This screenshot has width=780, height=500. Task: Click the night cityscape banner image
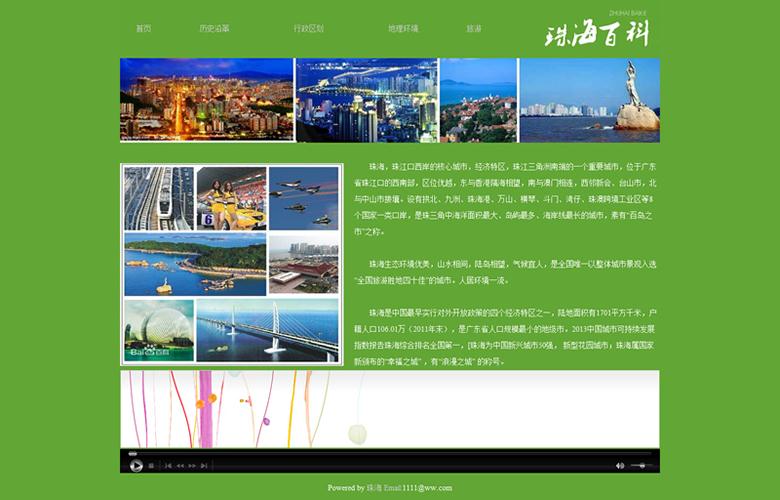point(207,100)
